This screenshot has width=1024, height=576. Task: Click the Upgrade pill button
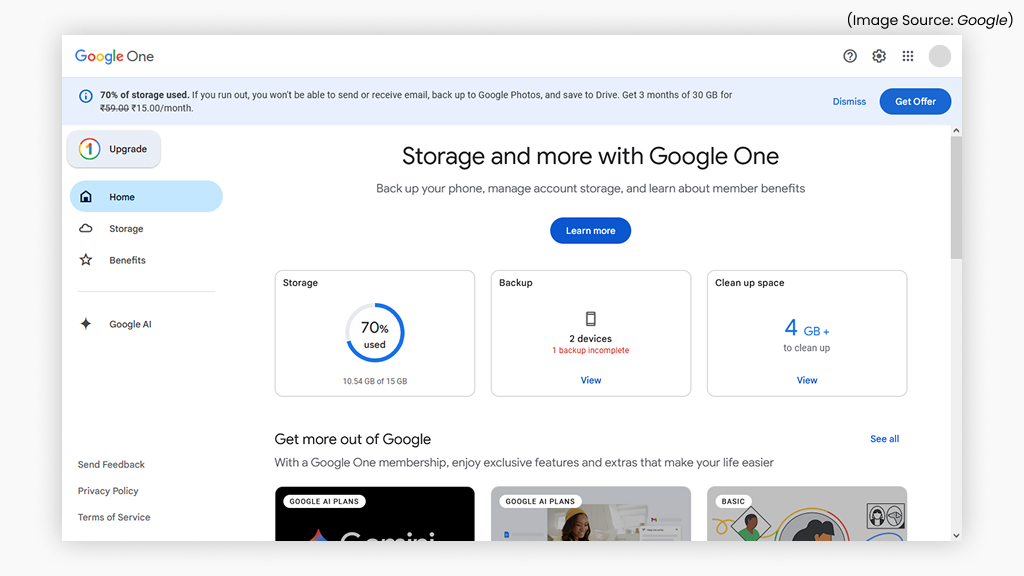113,147
